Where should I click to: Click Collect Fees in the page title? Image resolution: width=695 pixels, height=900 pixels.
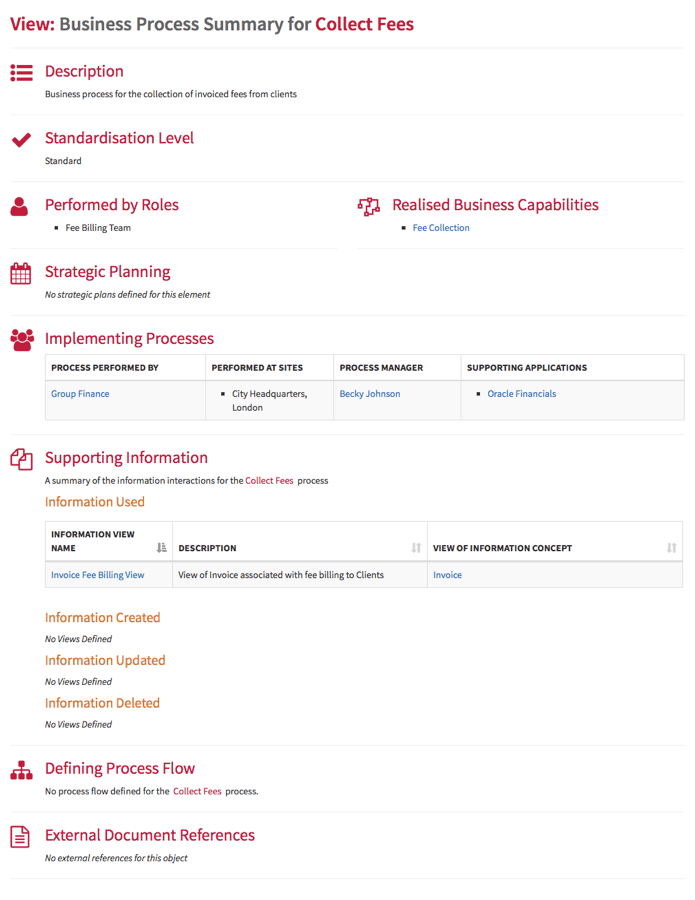pos(364,24)
